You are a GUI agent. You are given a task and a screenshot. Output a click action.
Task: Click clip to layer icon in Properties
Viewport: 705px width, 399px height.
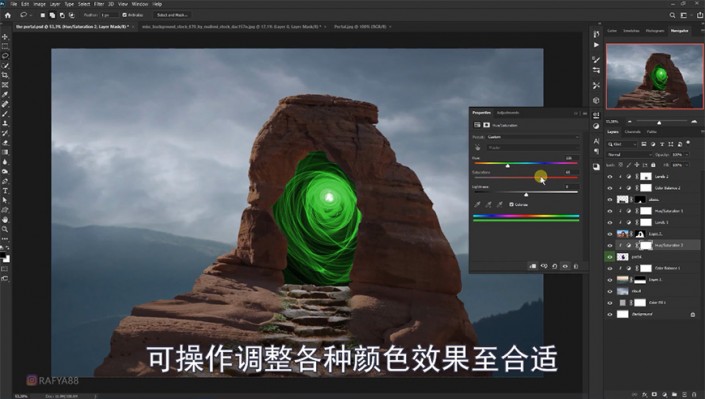[533, 266]
